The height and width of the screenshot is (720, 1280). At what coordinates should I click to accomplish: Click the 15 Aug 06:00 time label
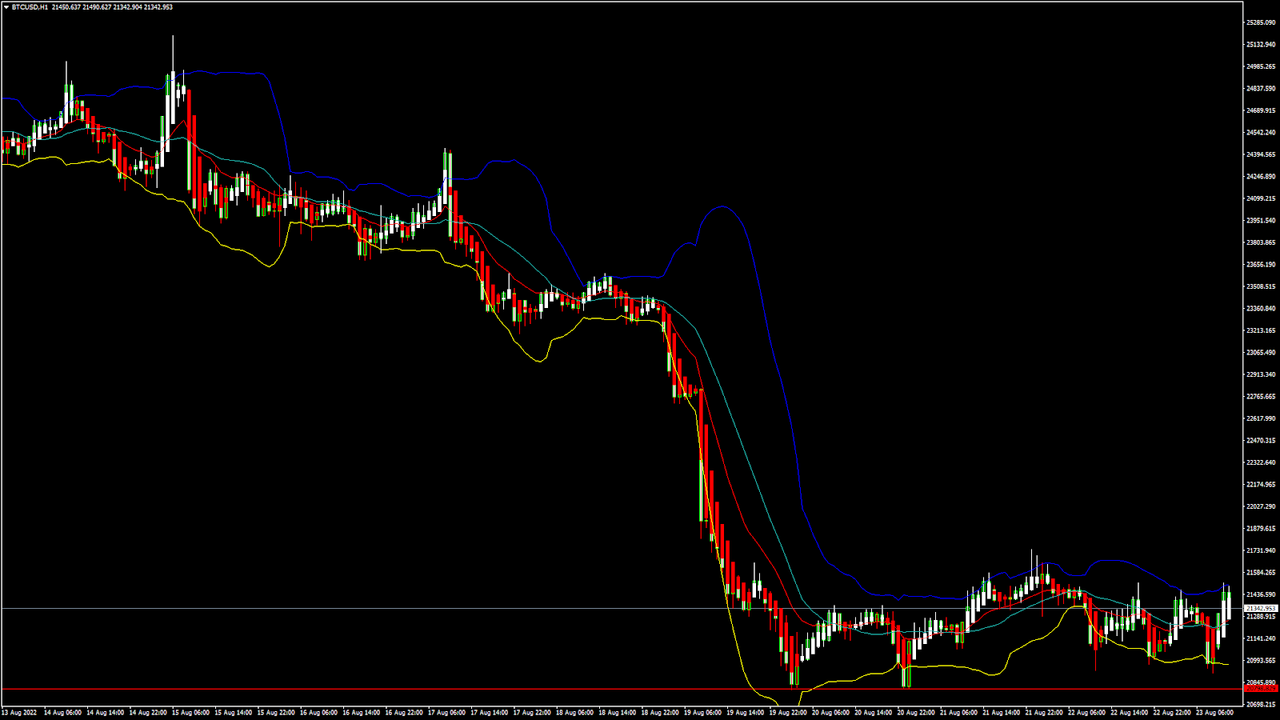(191, 713)
